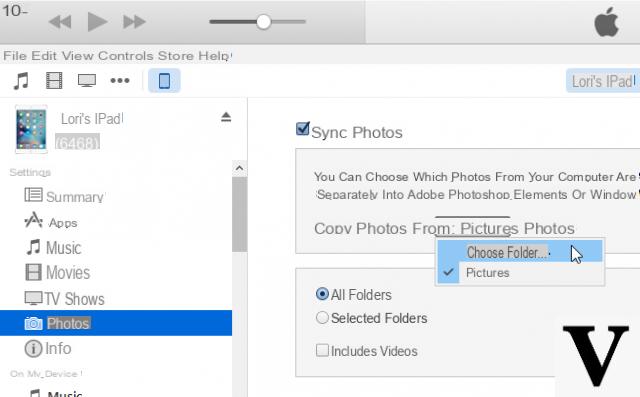The image size is (640, 397).
Task: Open Info in the Settings sidebar
Action: click(48, 349)
